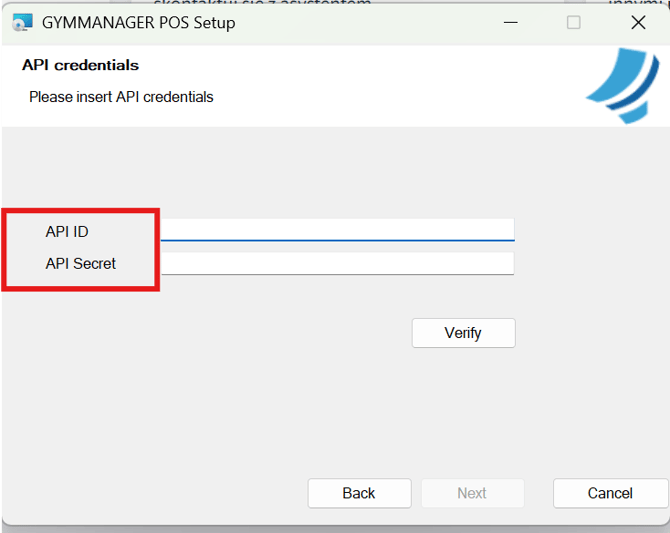The width and height of the screenshot is (670, 533).
Task: Click the blue GYMMANAGER logo
Action: click(x=622, y=88)
